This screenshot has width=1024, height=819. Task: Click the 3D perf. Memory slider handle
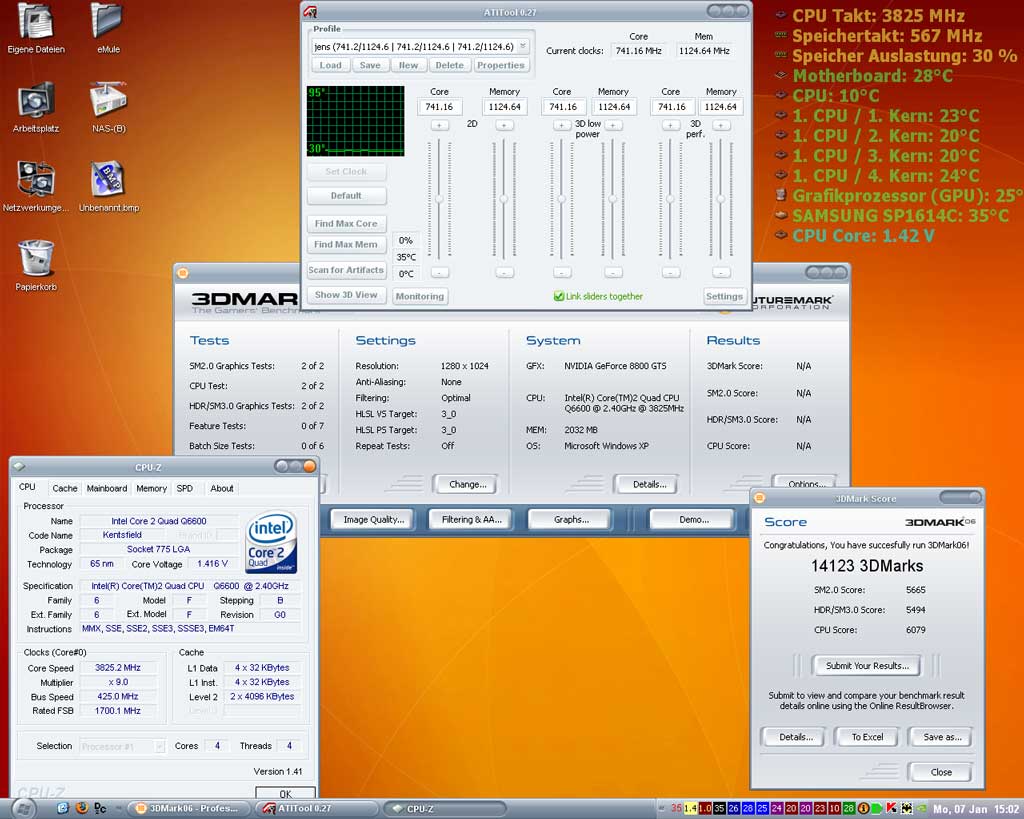pyautogui.click(x=721, y=199)
